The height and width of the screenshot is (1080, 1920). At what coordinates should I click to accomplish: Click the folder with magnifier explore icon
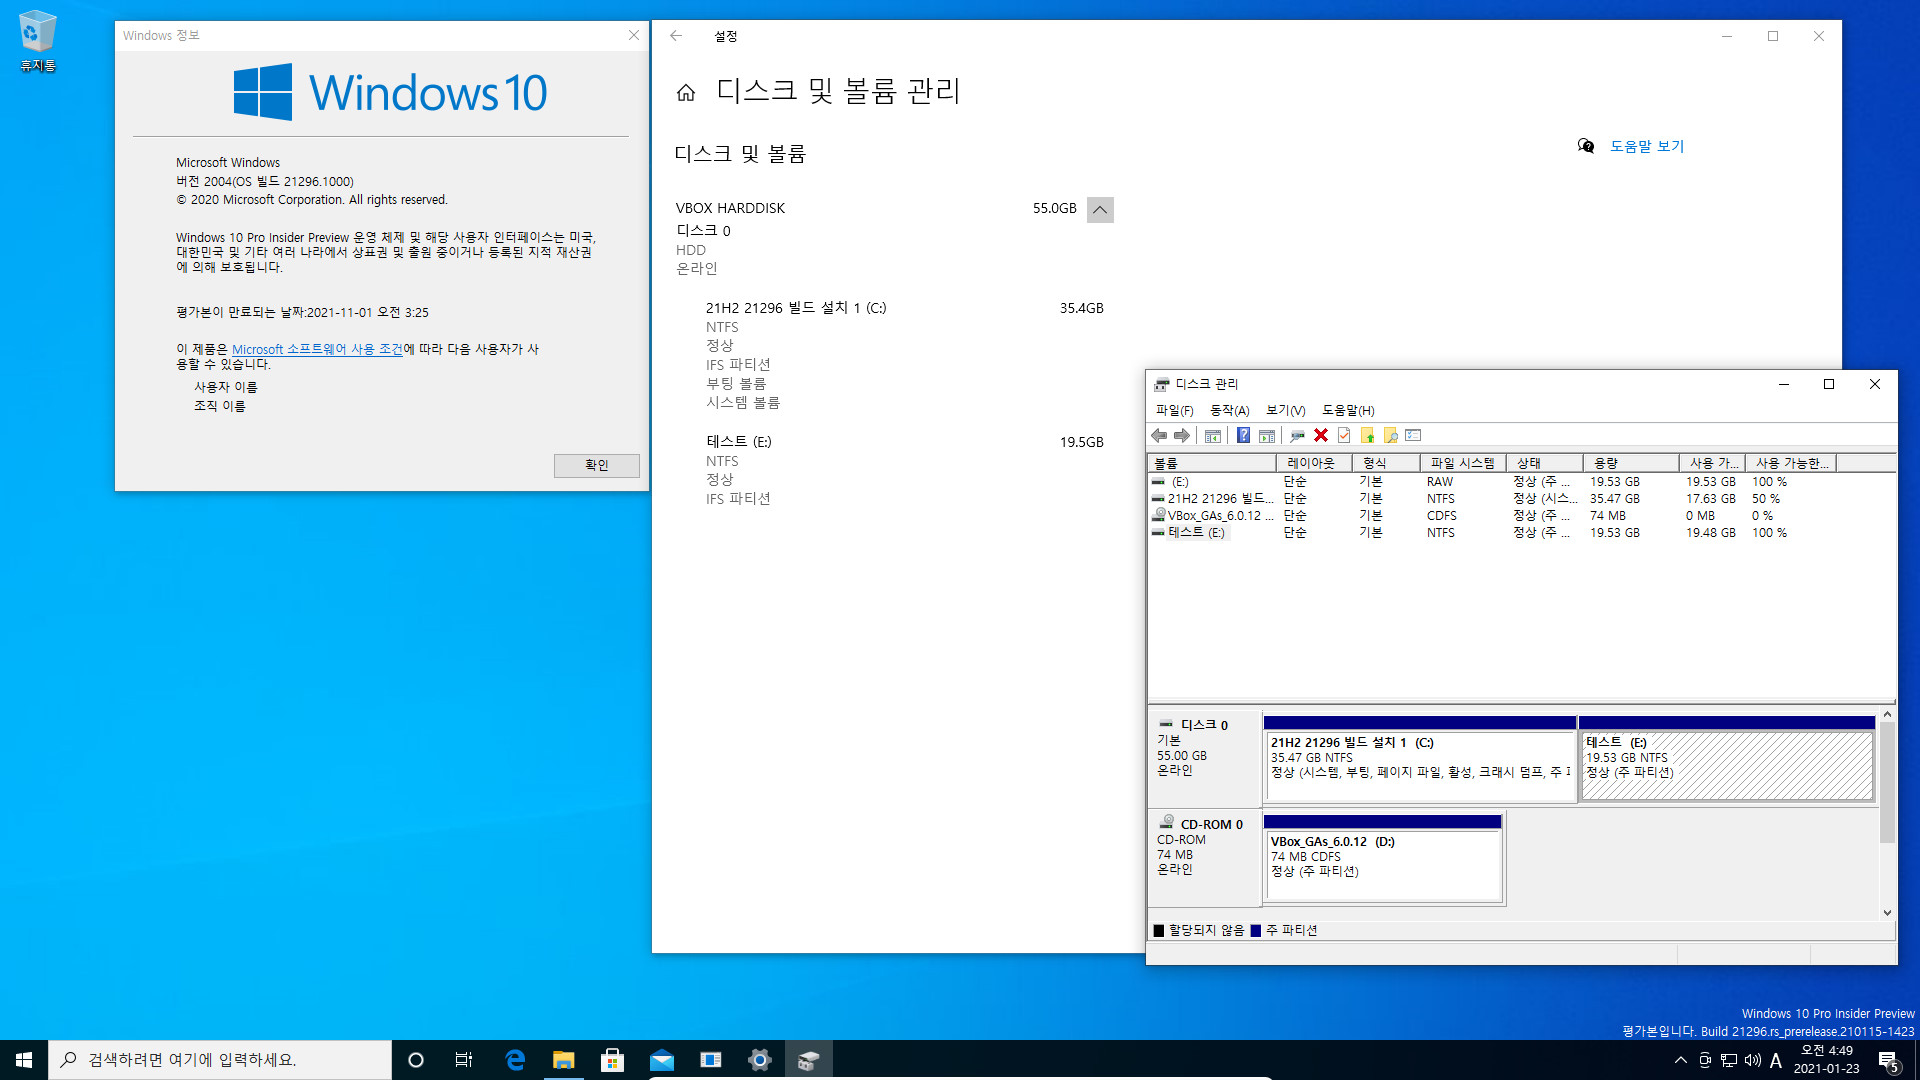pos(1390,436)
